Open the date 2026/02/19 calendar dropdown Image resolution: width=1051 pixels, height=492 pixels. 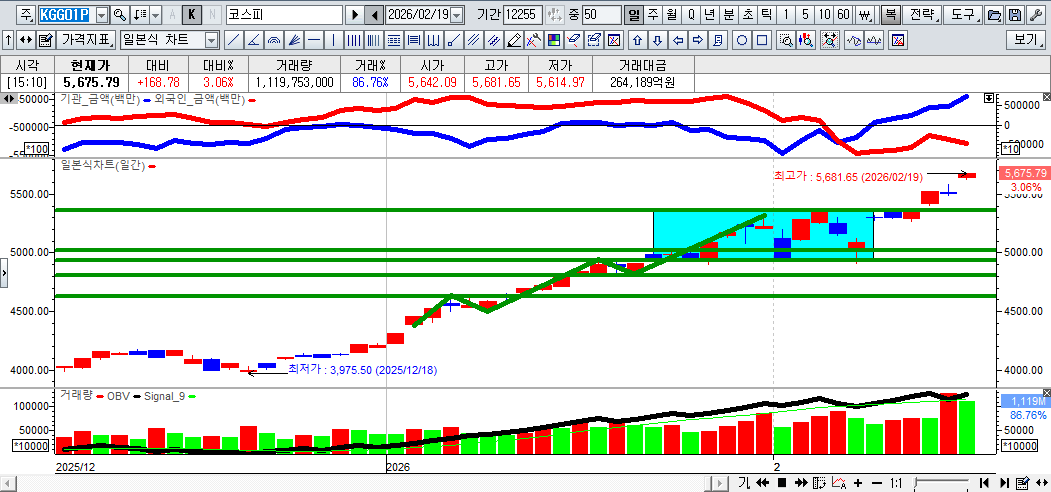(457, 15)
